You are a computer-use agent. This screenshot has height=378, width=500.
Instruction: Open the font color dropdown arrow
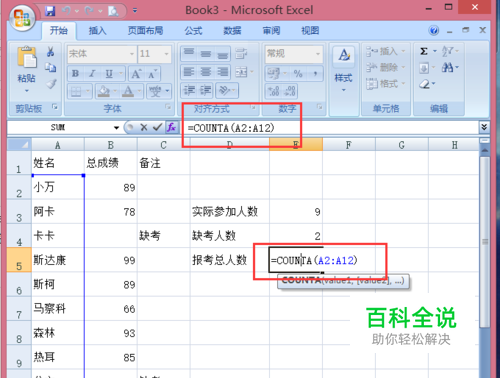140,91
